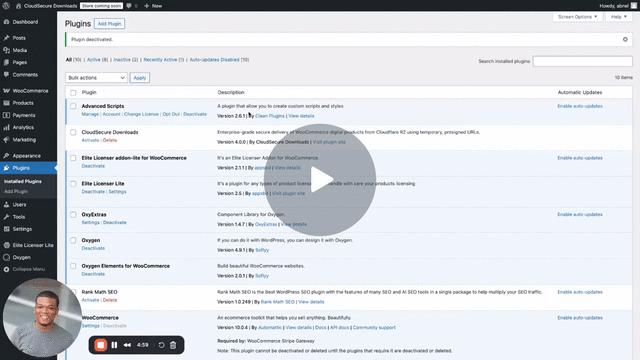Toggle the select-all plugins checkbox

[73, 93]
